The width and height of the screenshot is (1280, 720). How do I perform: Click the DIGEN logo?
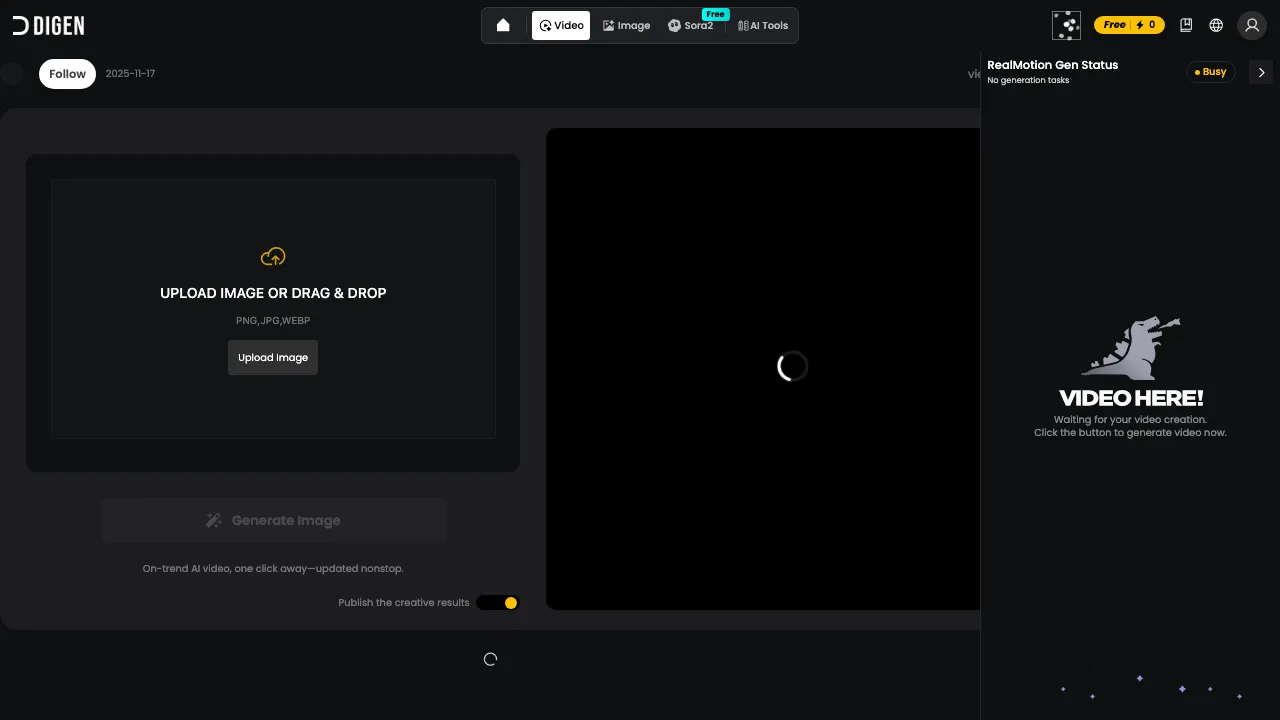tap(47, 25)
